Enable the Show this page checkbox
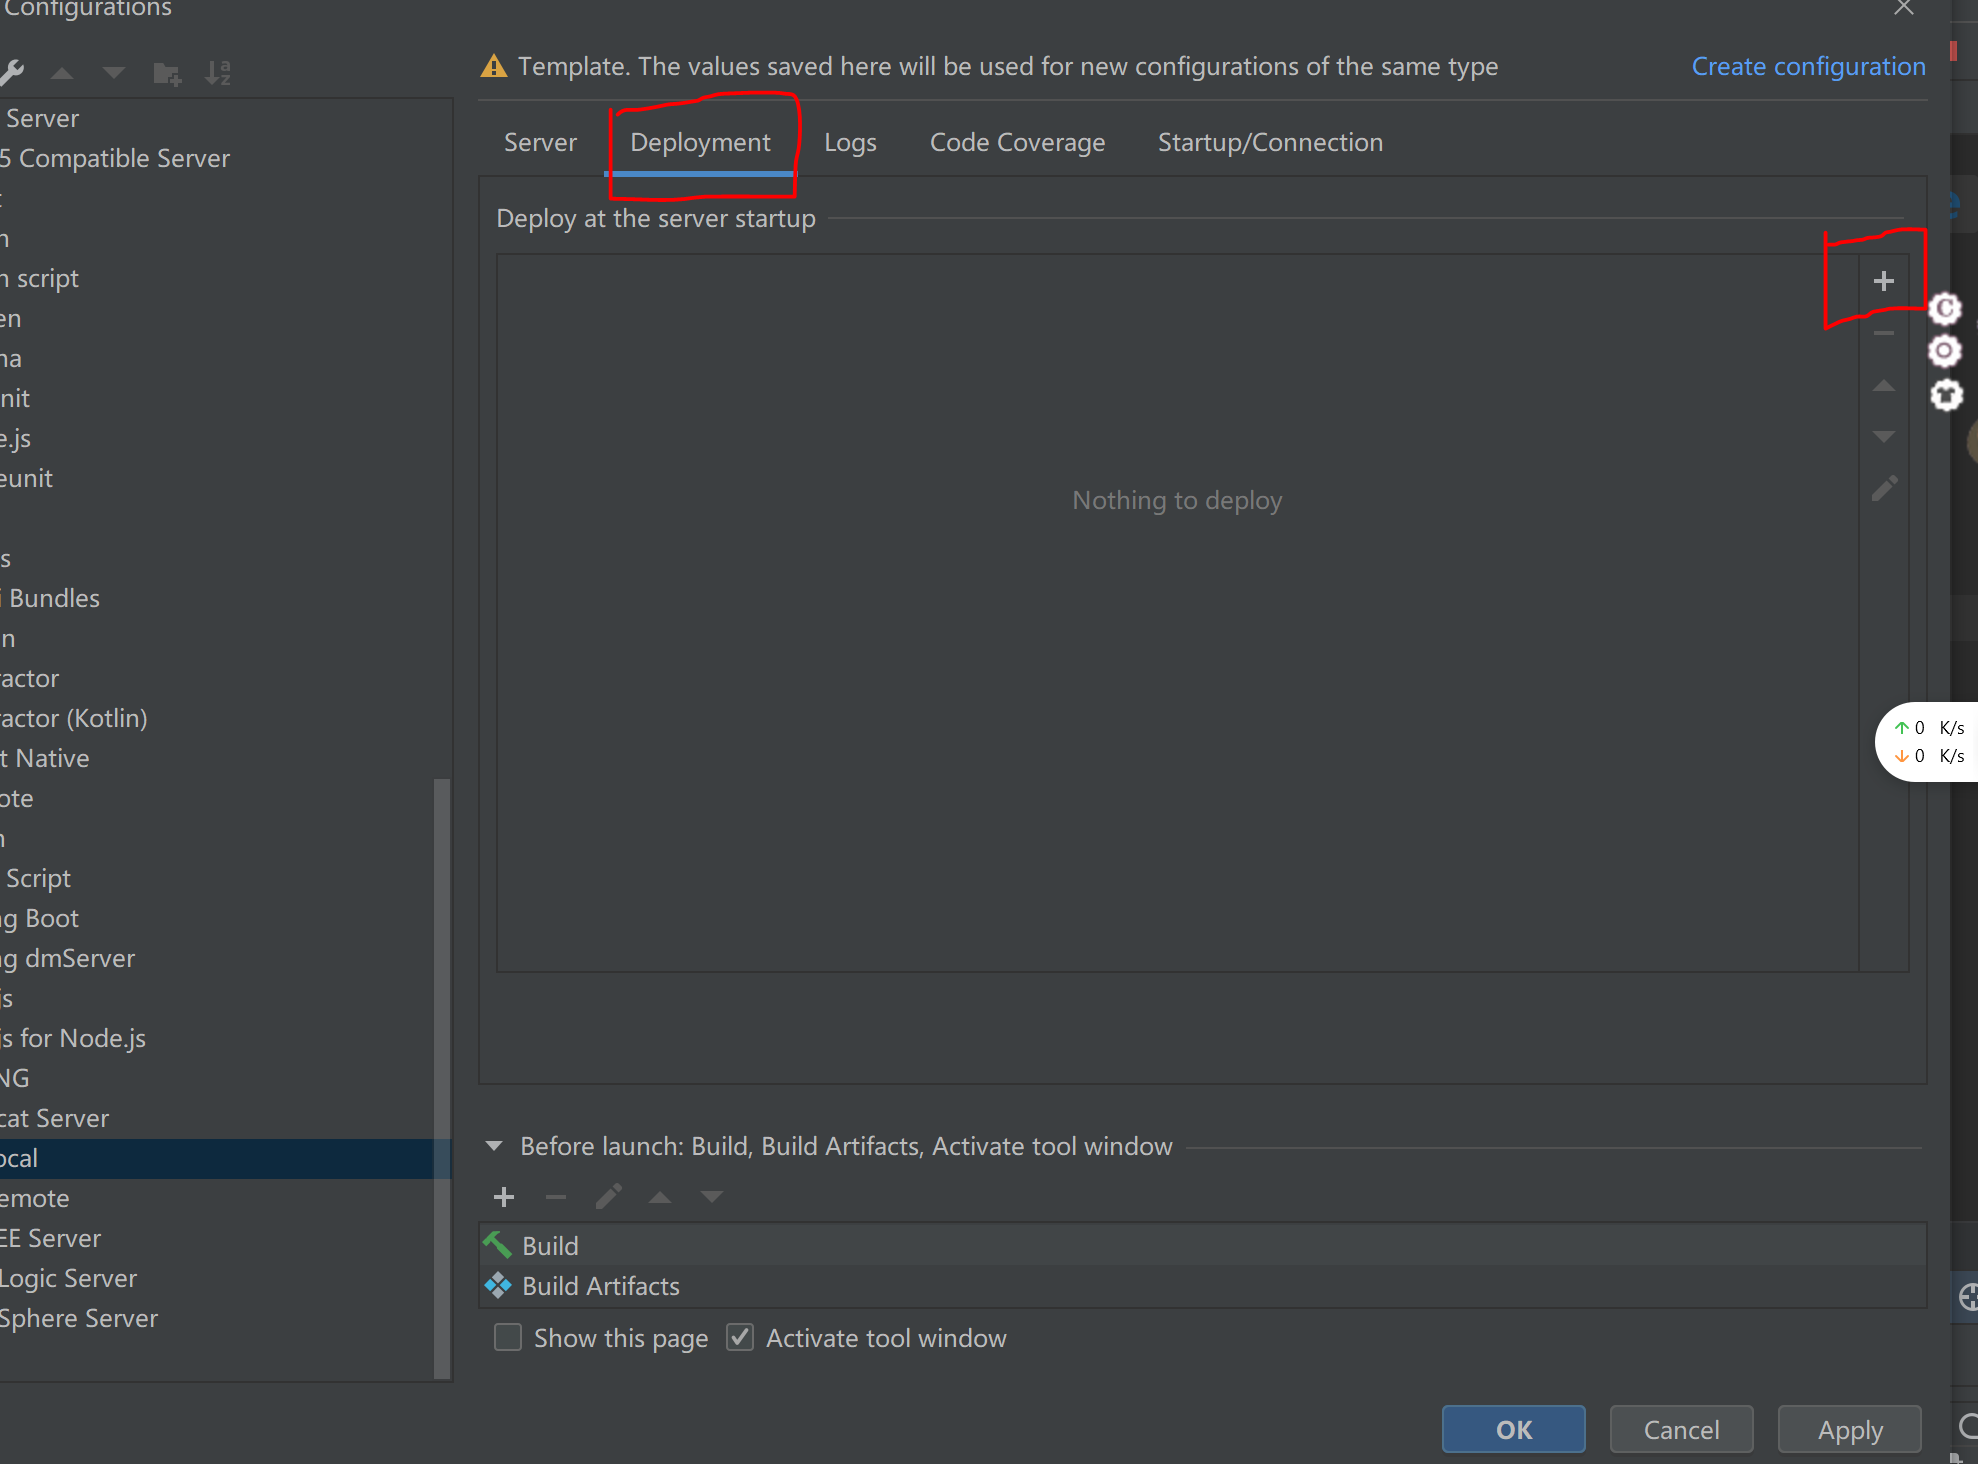 click(508, 1338)
